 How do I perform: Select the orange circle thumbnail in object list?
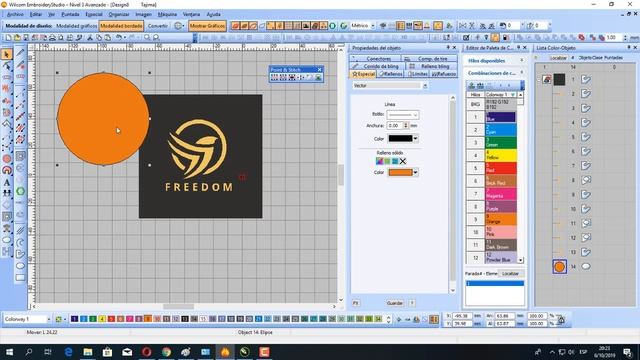(559, 267)
